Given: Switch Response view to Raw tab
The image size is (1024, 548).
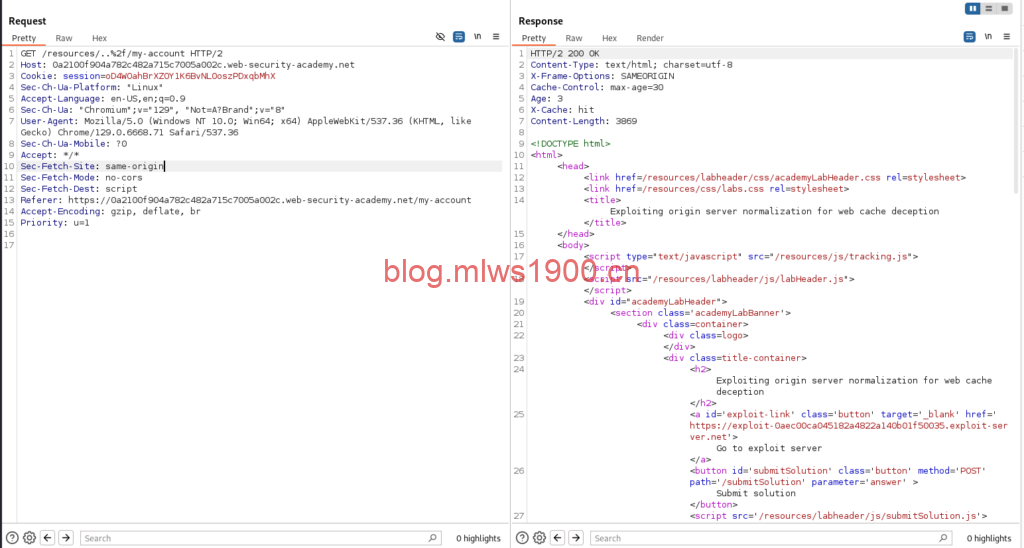Looking at the screenshot, I should click(x=574, y=38).
